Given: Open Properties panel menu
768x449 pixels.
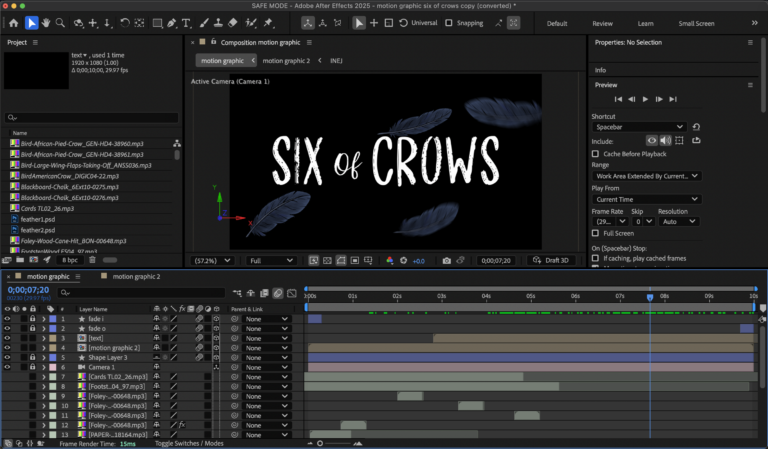Looking at the screenshot, I should pyautogui.click(x=750, y=43).
